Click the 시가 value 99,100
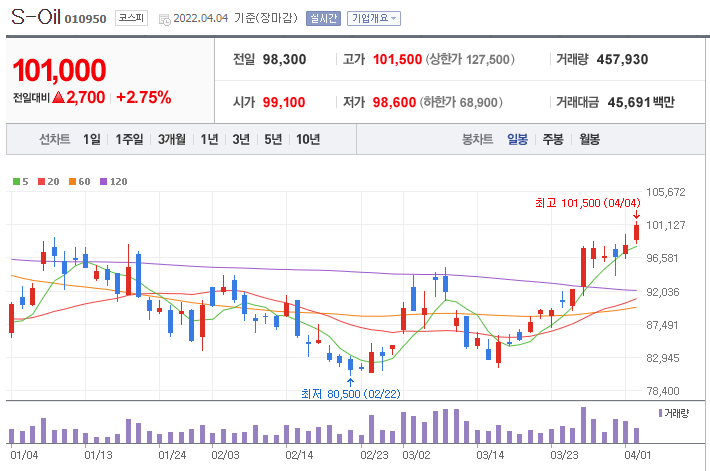This screenshot has width=710, height=471. click(284, 102)
